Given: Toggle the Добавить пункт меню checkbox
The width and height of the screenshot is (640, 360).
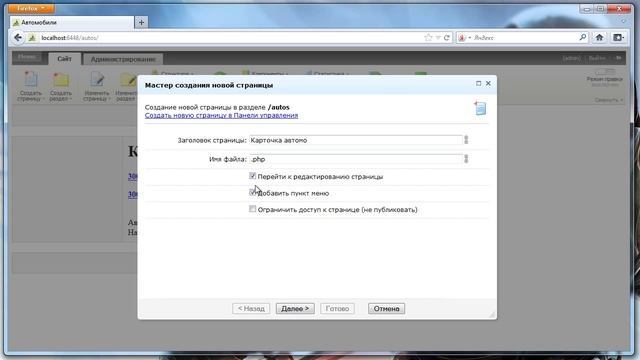Looking at the screenshot, I should pyautogui.click(x=253, y=192).
